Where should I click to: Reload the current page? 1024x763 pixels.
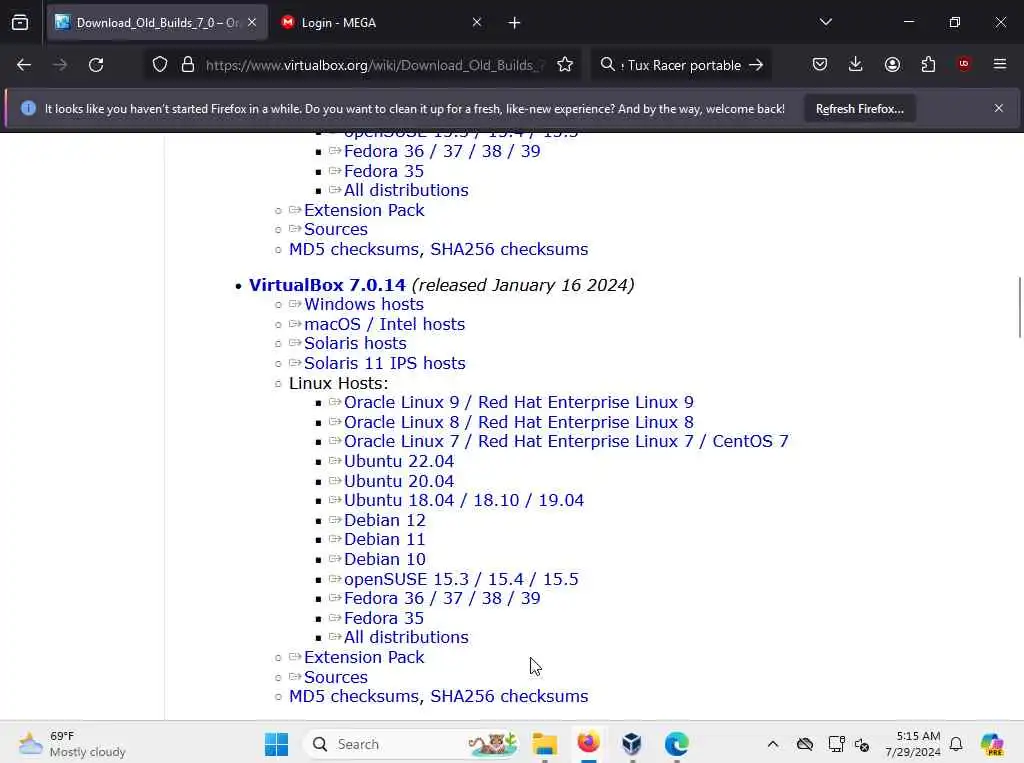click(x=96, y=65)
